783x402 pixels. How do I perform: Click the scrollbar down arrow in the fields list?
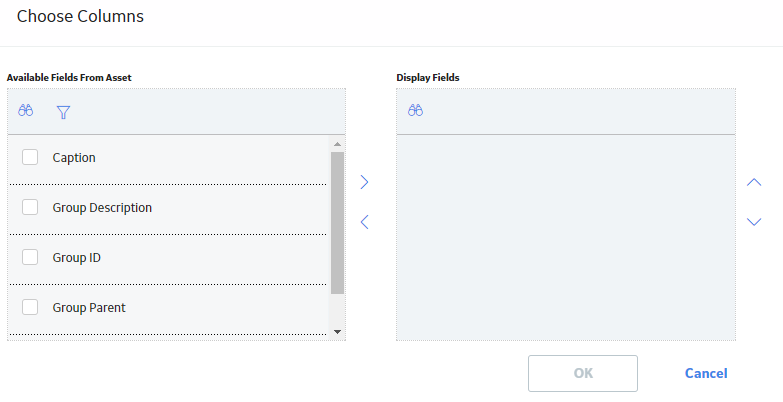pyautogui.click(x=338, y=332)
